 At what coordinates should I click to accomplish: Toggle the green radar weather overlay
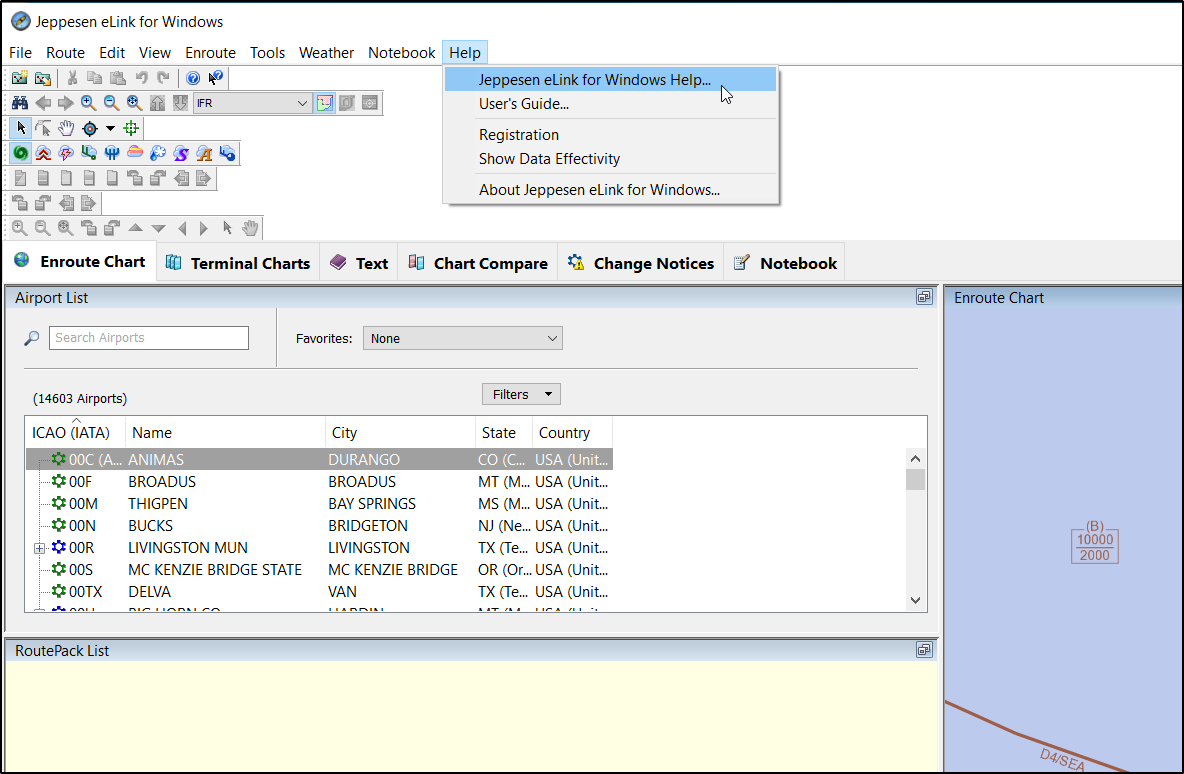coord(20,153)
